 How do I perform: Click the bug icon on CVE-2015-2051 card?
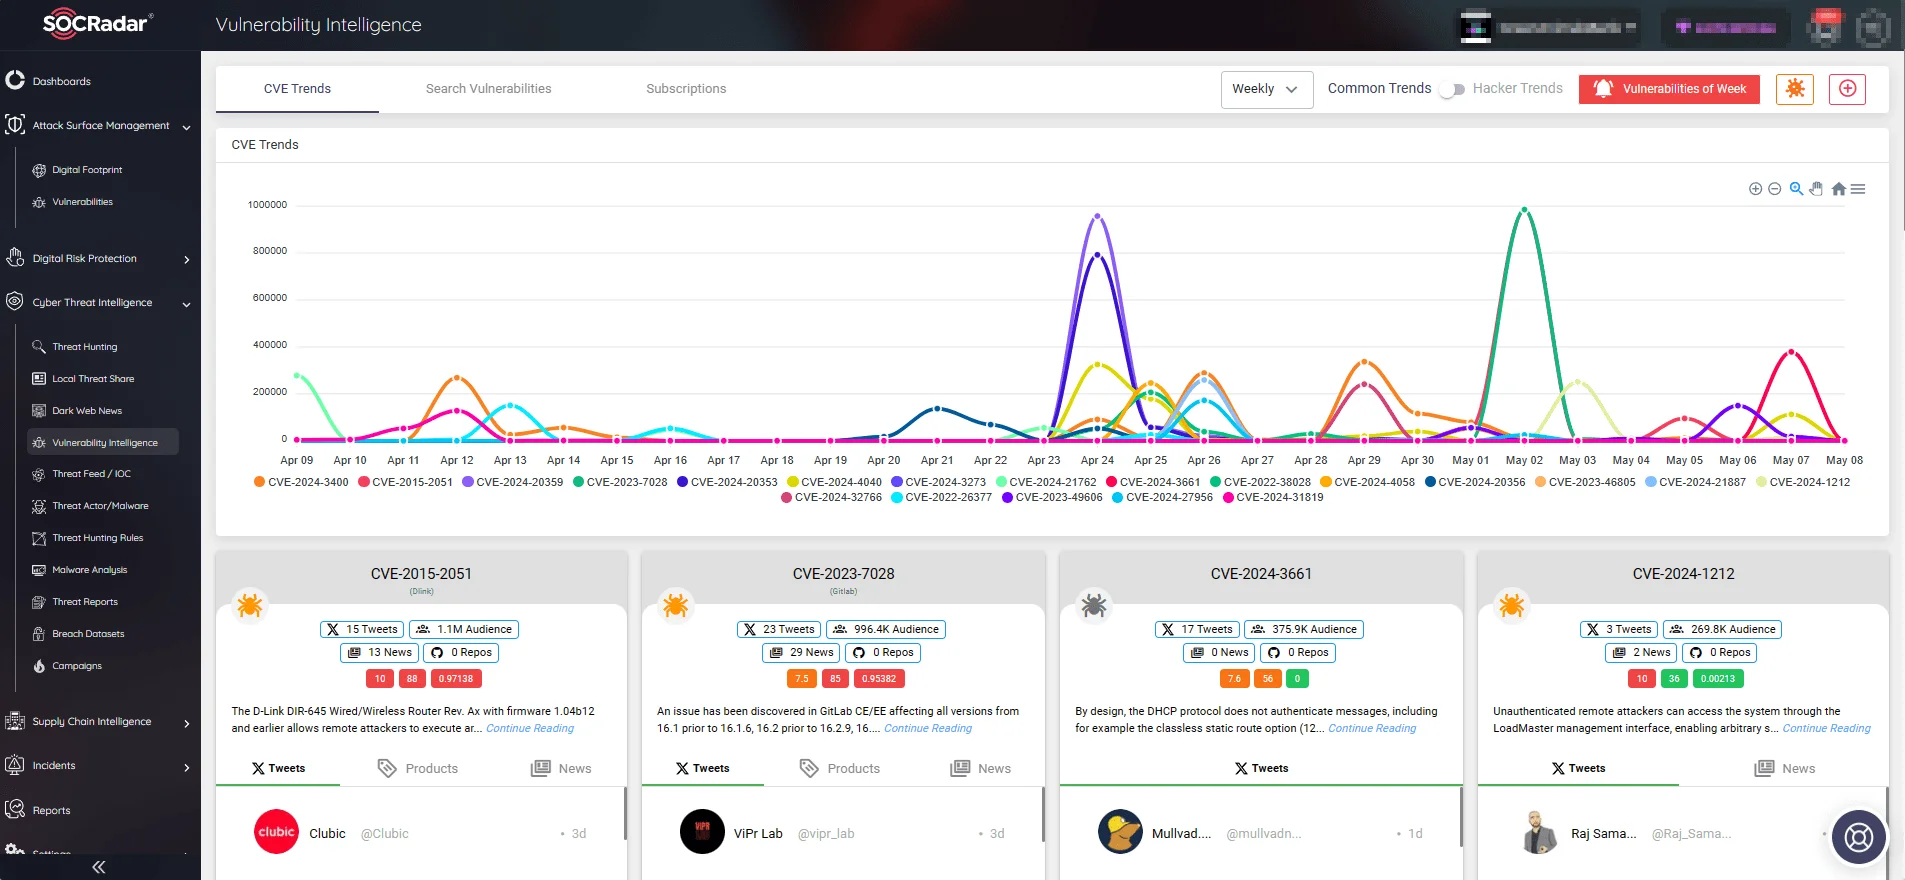(250, 605)
